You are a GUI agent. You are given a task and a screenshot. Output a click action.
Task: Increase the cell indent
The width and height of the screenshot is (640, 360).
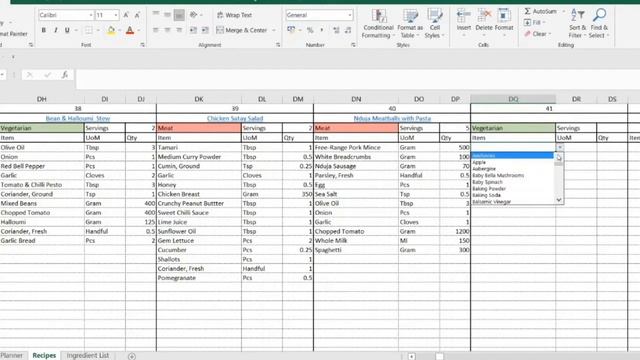point(205,30)
